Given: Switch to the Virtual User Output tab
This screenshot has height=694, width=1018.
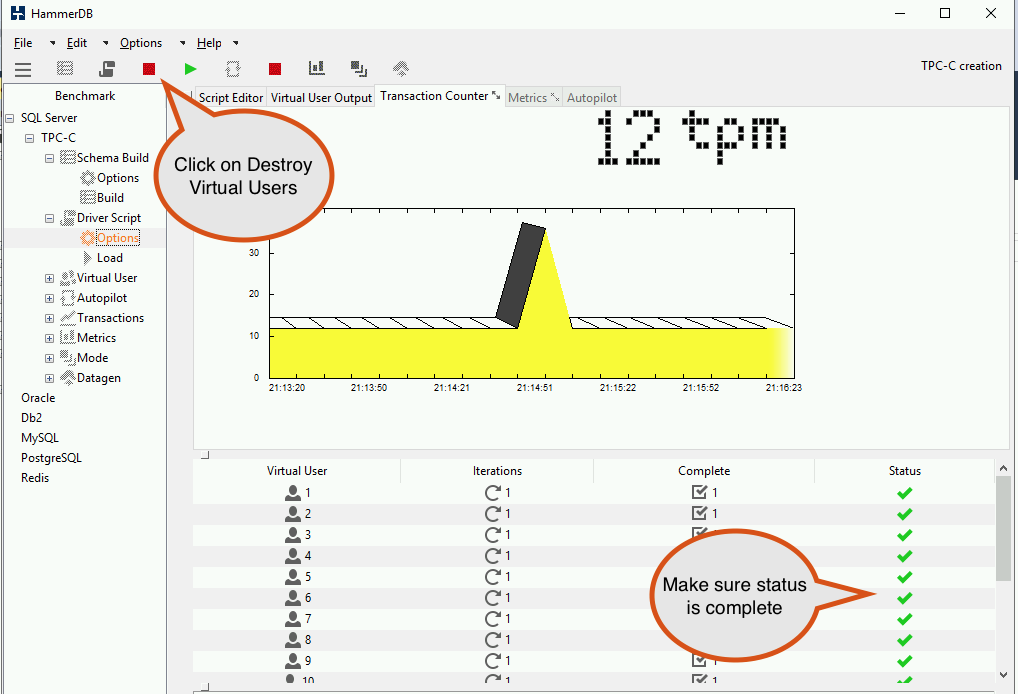Looking at the screenshot, I should (x=321, y=97).
